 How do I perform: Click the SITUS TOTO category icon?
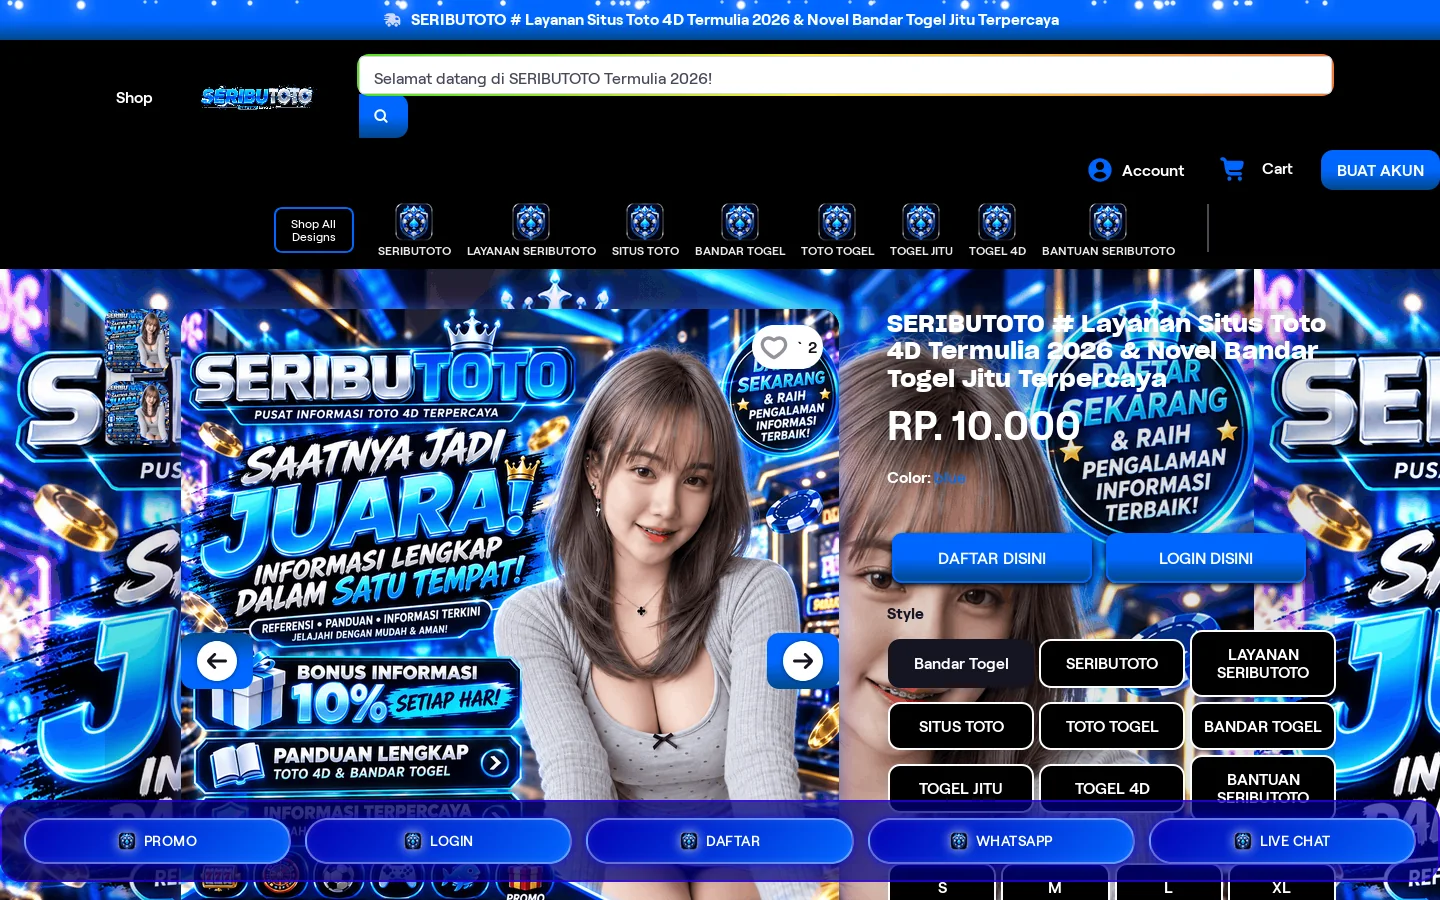[x=645, y=222]
